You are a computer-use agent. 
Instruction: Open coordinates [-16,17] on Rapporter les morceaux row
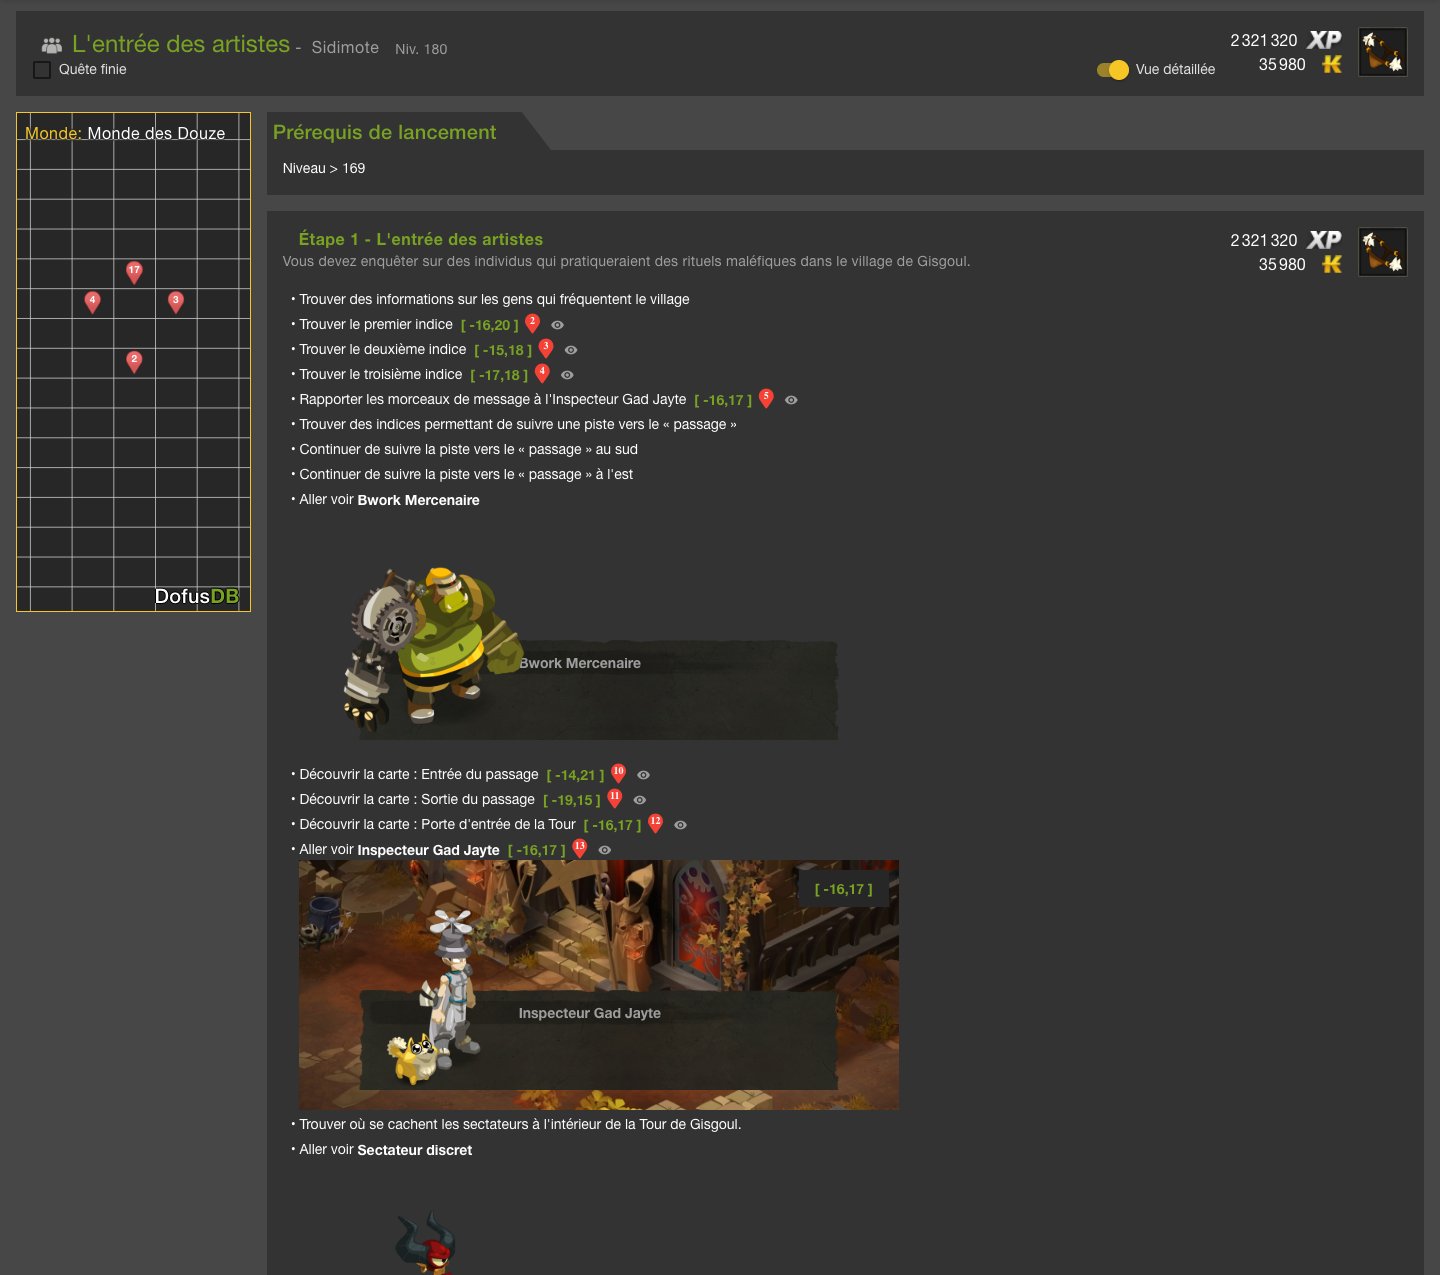point(723,400)
